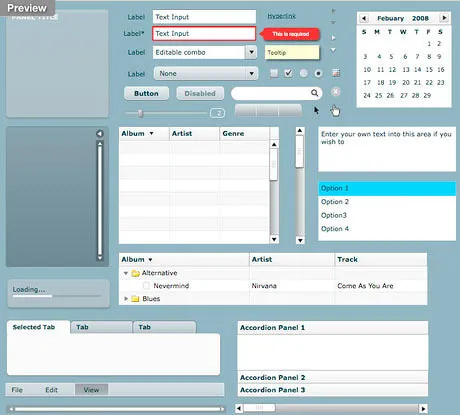
Task: Tick the unchecked square checkbox
Action: [274, 73]
